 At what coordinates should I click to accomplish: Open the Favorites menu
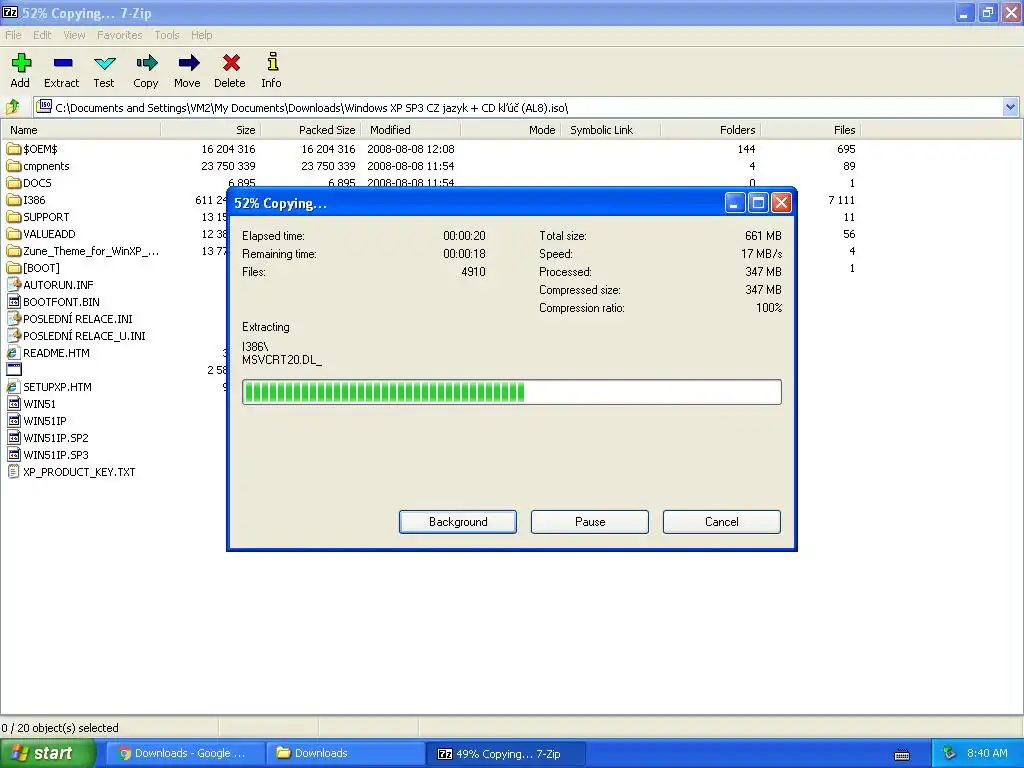coord(120,35)
